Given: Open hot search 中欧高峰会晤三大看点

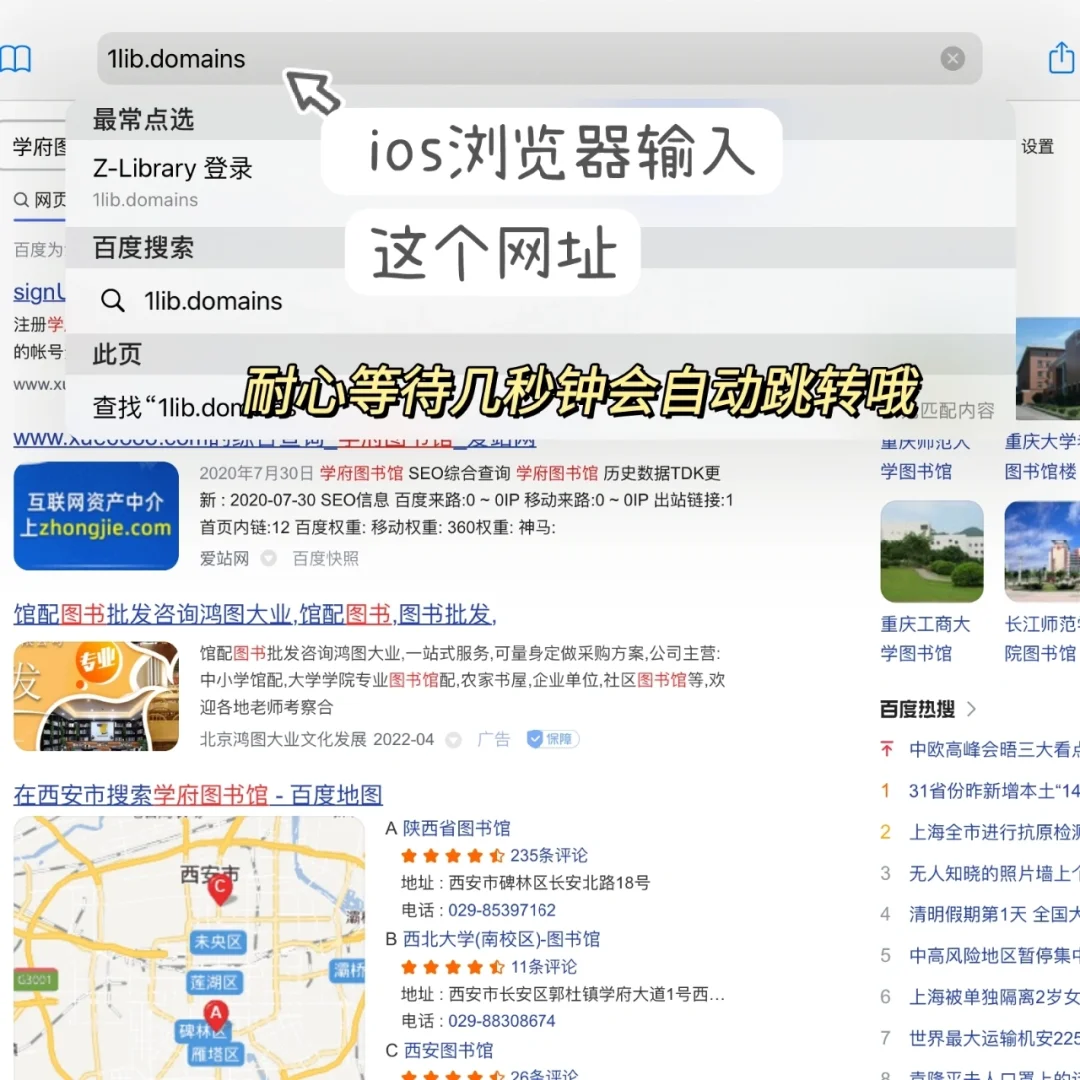Looking at the screenshot, I should coord(994,749).
